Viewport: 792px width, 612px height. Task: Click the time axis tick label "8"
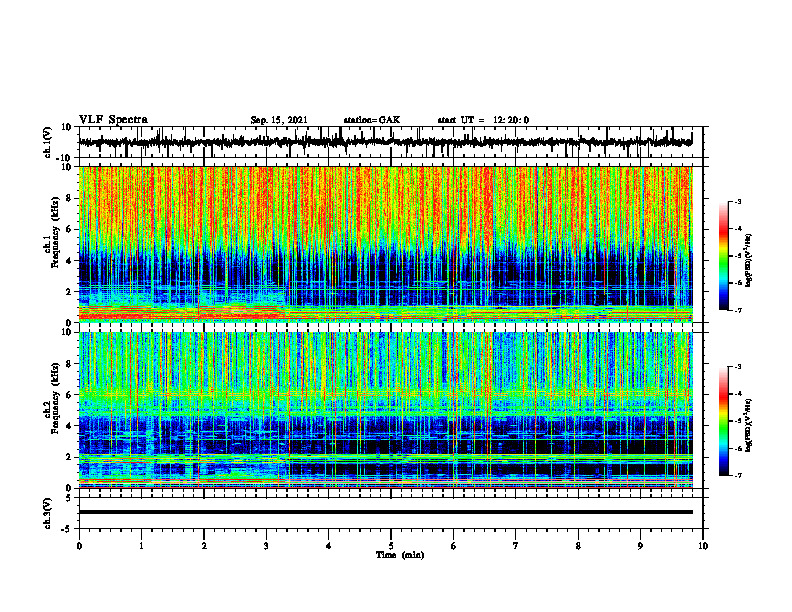pyautogui.click(x=578, y=546)
